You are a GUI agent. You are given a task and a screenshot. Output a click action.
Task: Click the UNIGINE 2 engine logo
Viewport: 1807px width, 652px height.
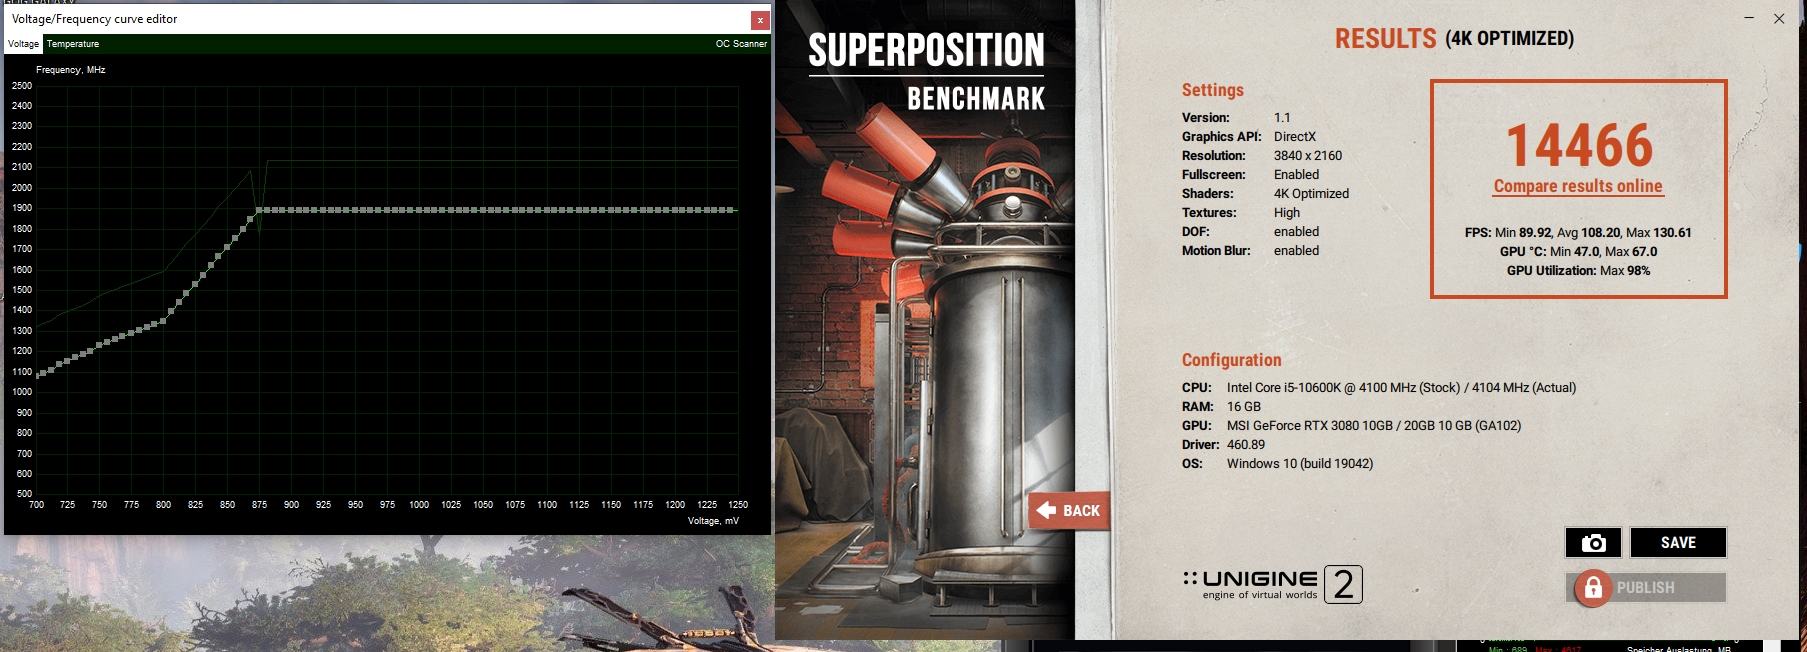pyautogui.click(x=1273, y=584)
